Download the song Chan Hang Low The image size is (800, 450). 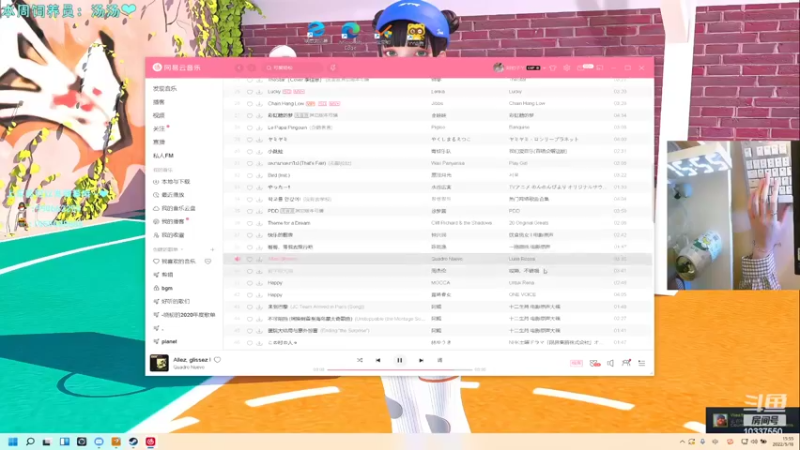pos(259,104)
